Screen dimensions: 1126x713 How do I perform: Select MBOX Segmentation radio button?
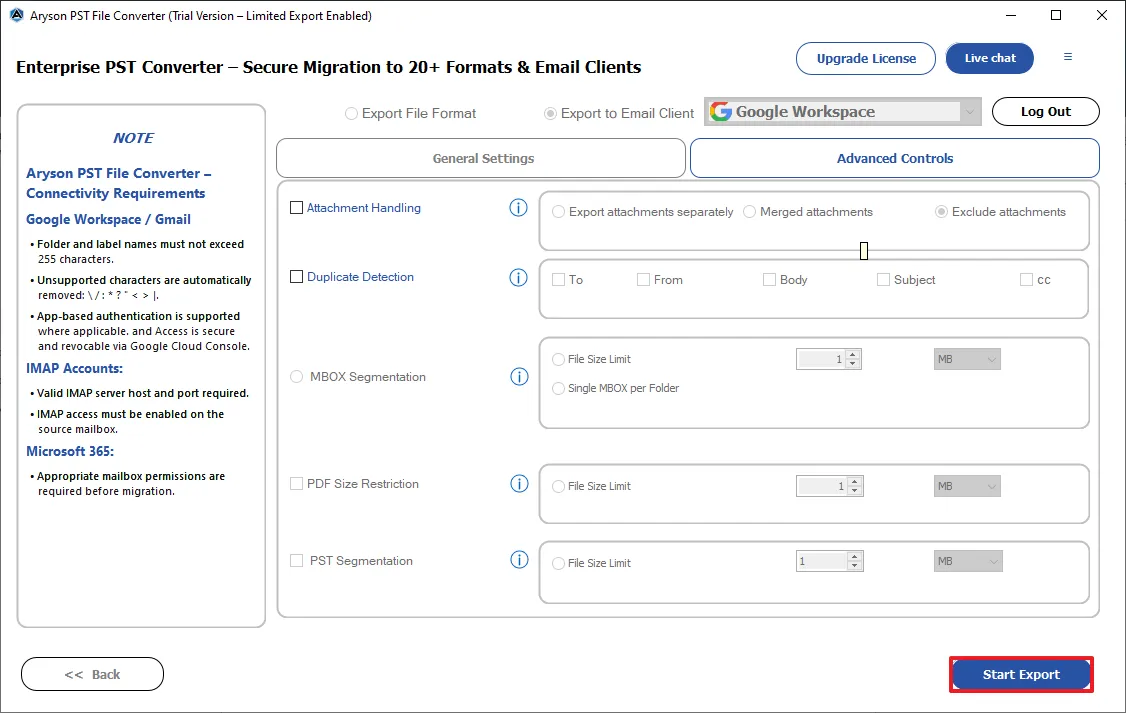click(x=296, y=376)
